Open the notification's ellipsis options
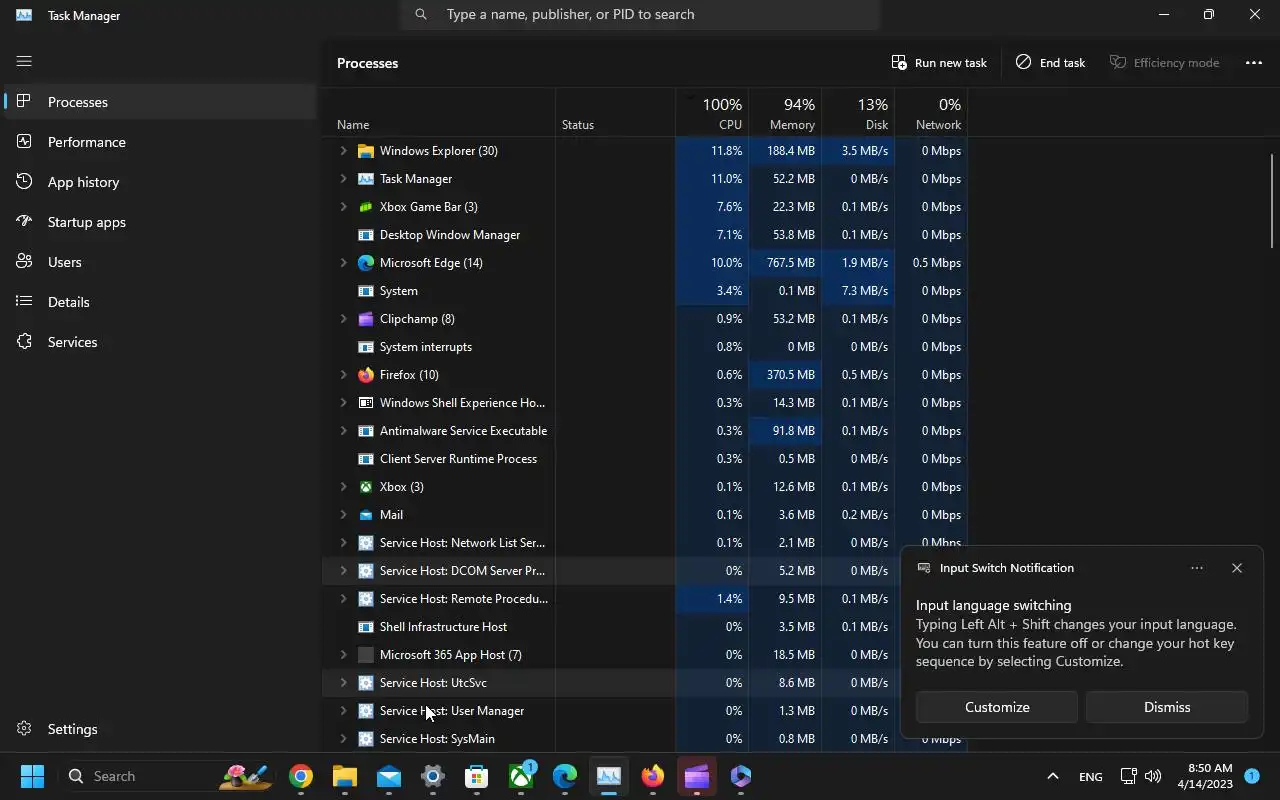The width and height of the screenshot is (1280, 800). (x=1197, y=568)
